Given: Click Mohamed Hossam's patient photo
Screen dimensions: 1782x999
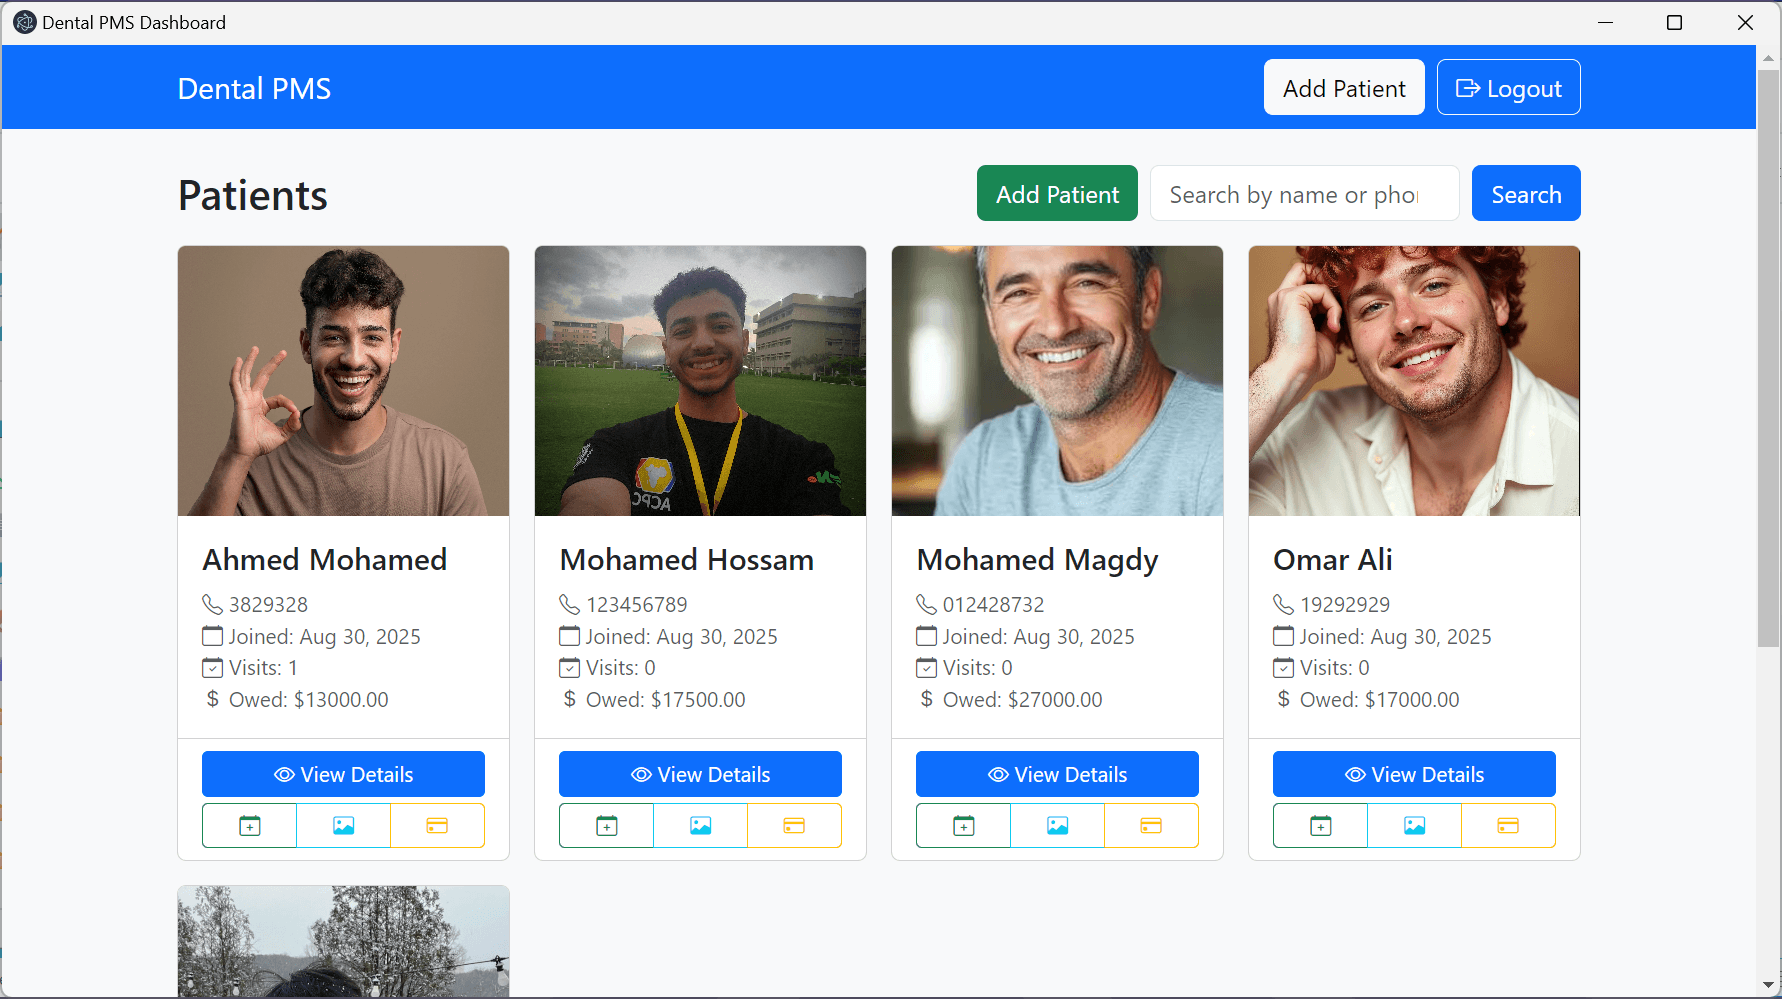Looking at the screenshot, I should coord(700,381).
